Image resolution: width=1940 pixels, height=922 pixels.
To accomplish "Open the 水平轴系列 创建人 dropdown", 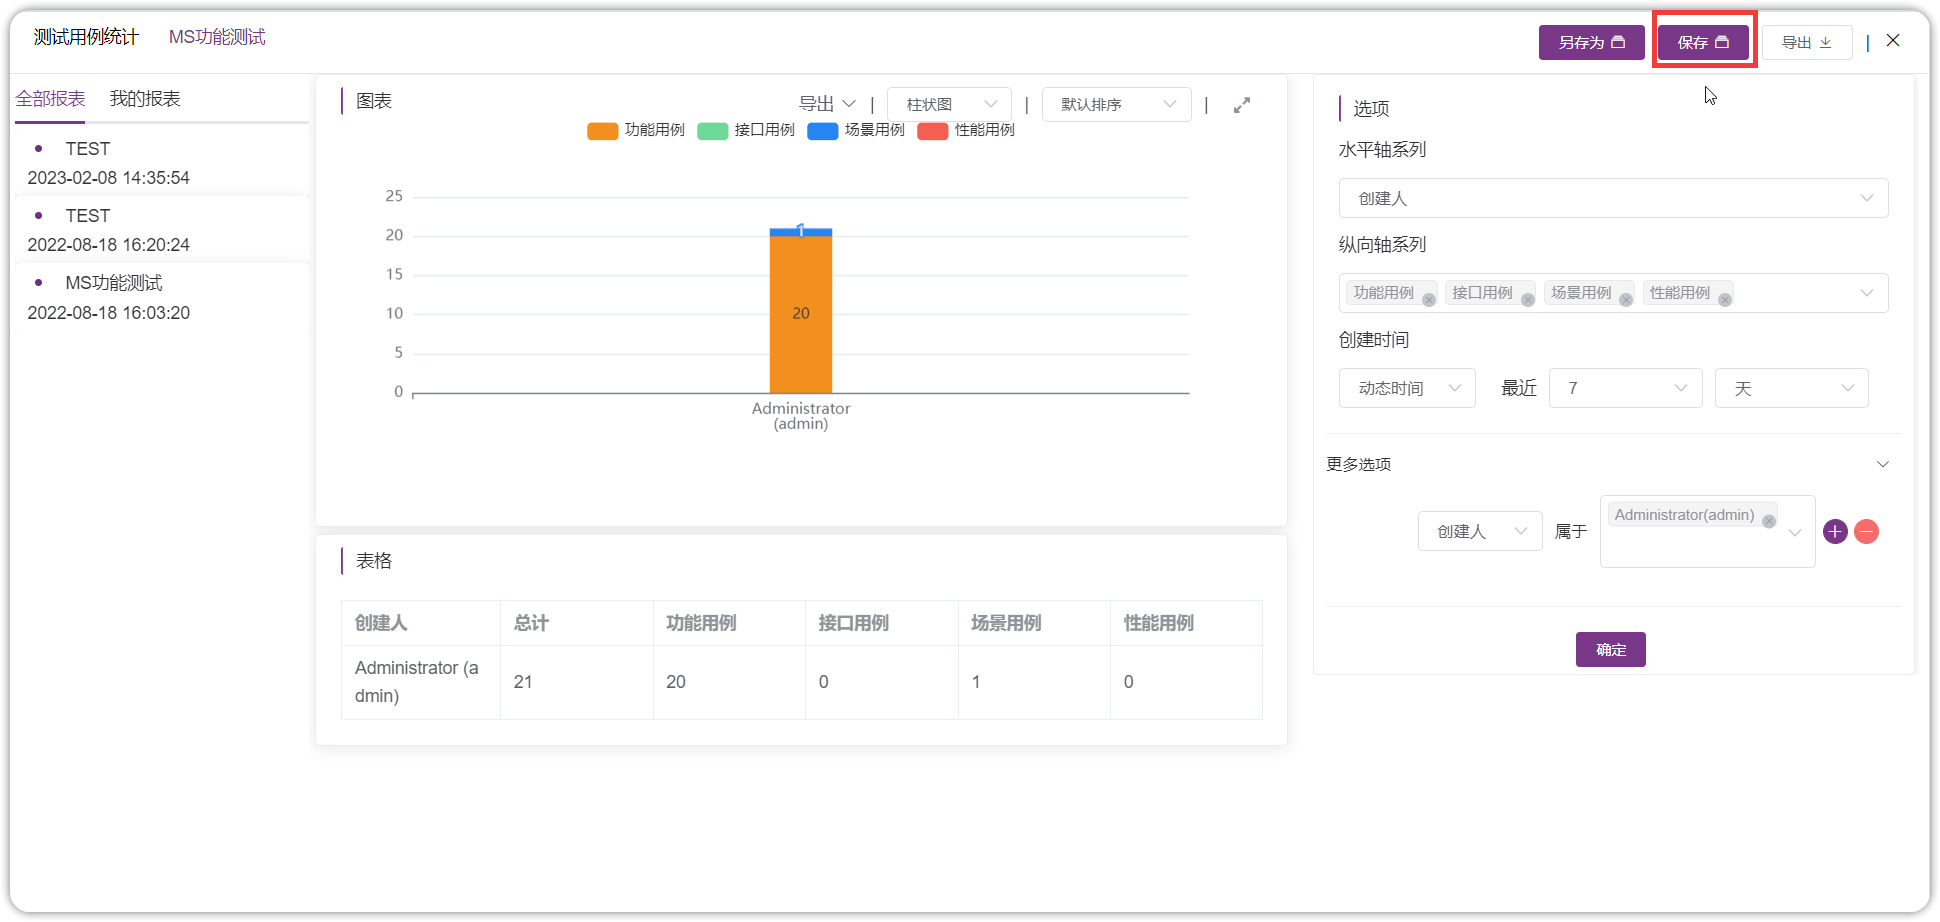I will (x=1613, y=198).
